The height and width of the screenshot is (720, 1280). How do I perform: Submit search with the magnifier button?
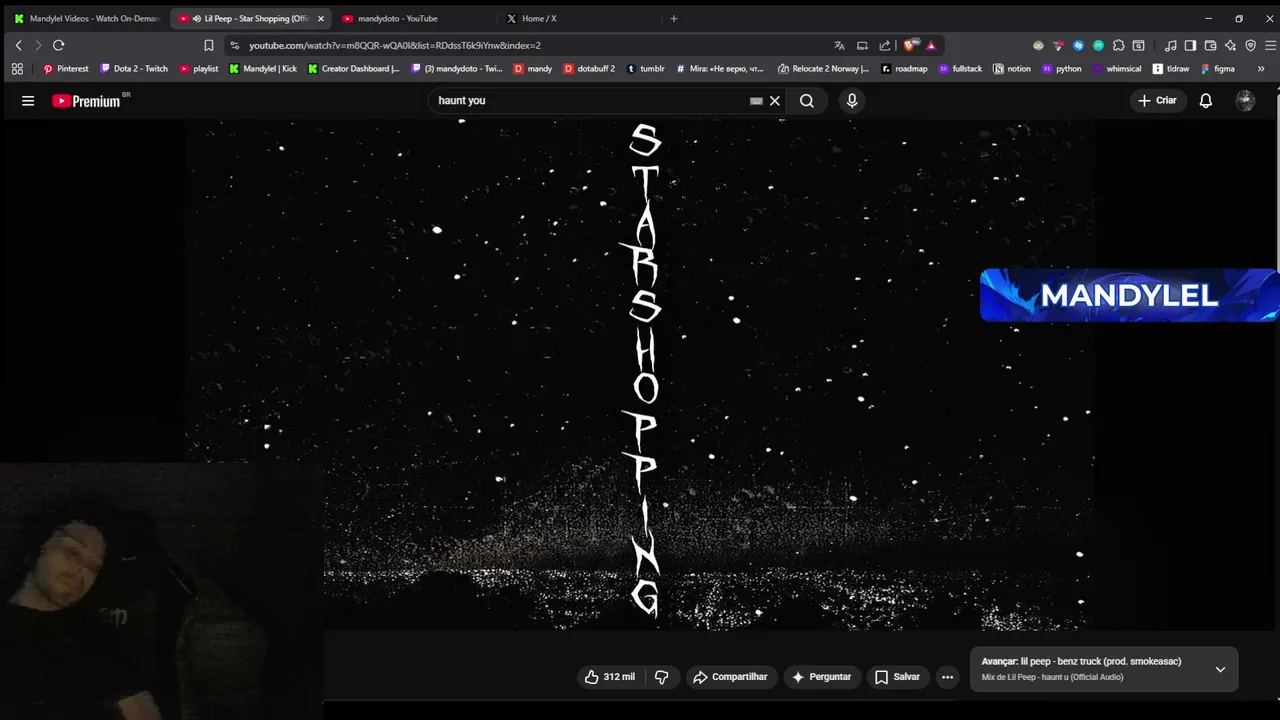[806, 101]
